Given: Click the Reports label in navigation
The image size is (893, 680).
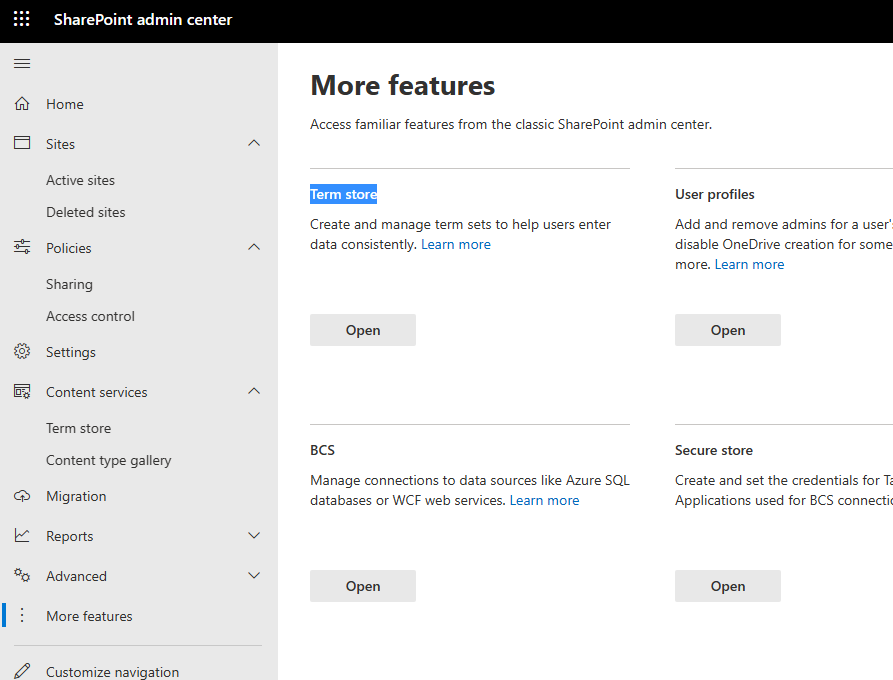Looking at the screenshot, I should [x=69, y=536].
